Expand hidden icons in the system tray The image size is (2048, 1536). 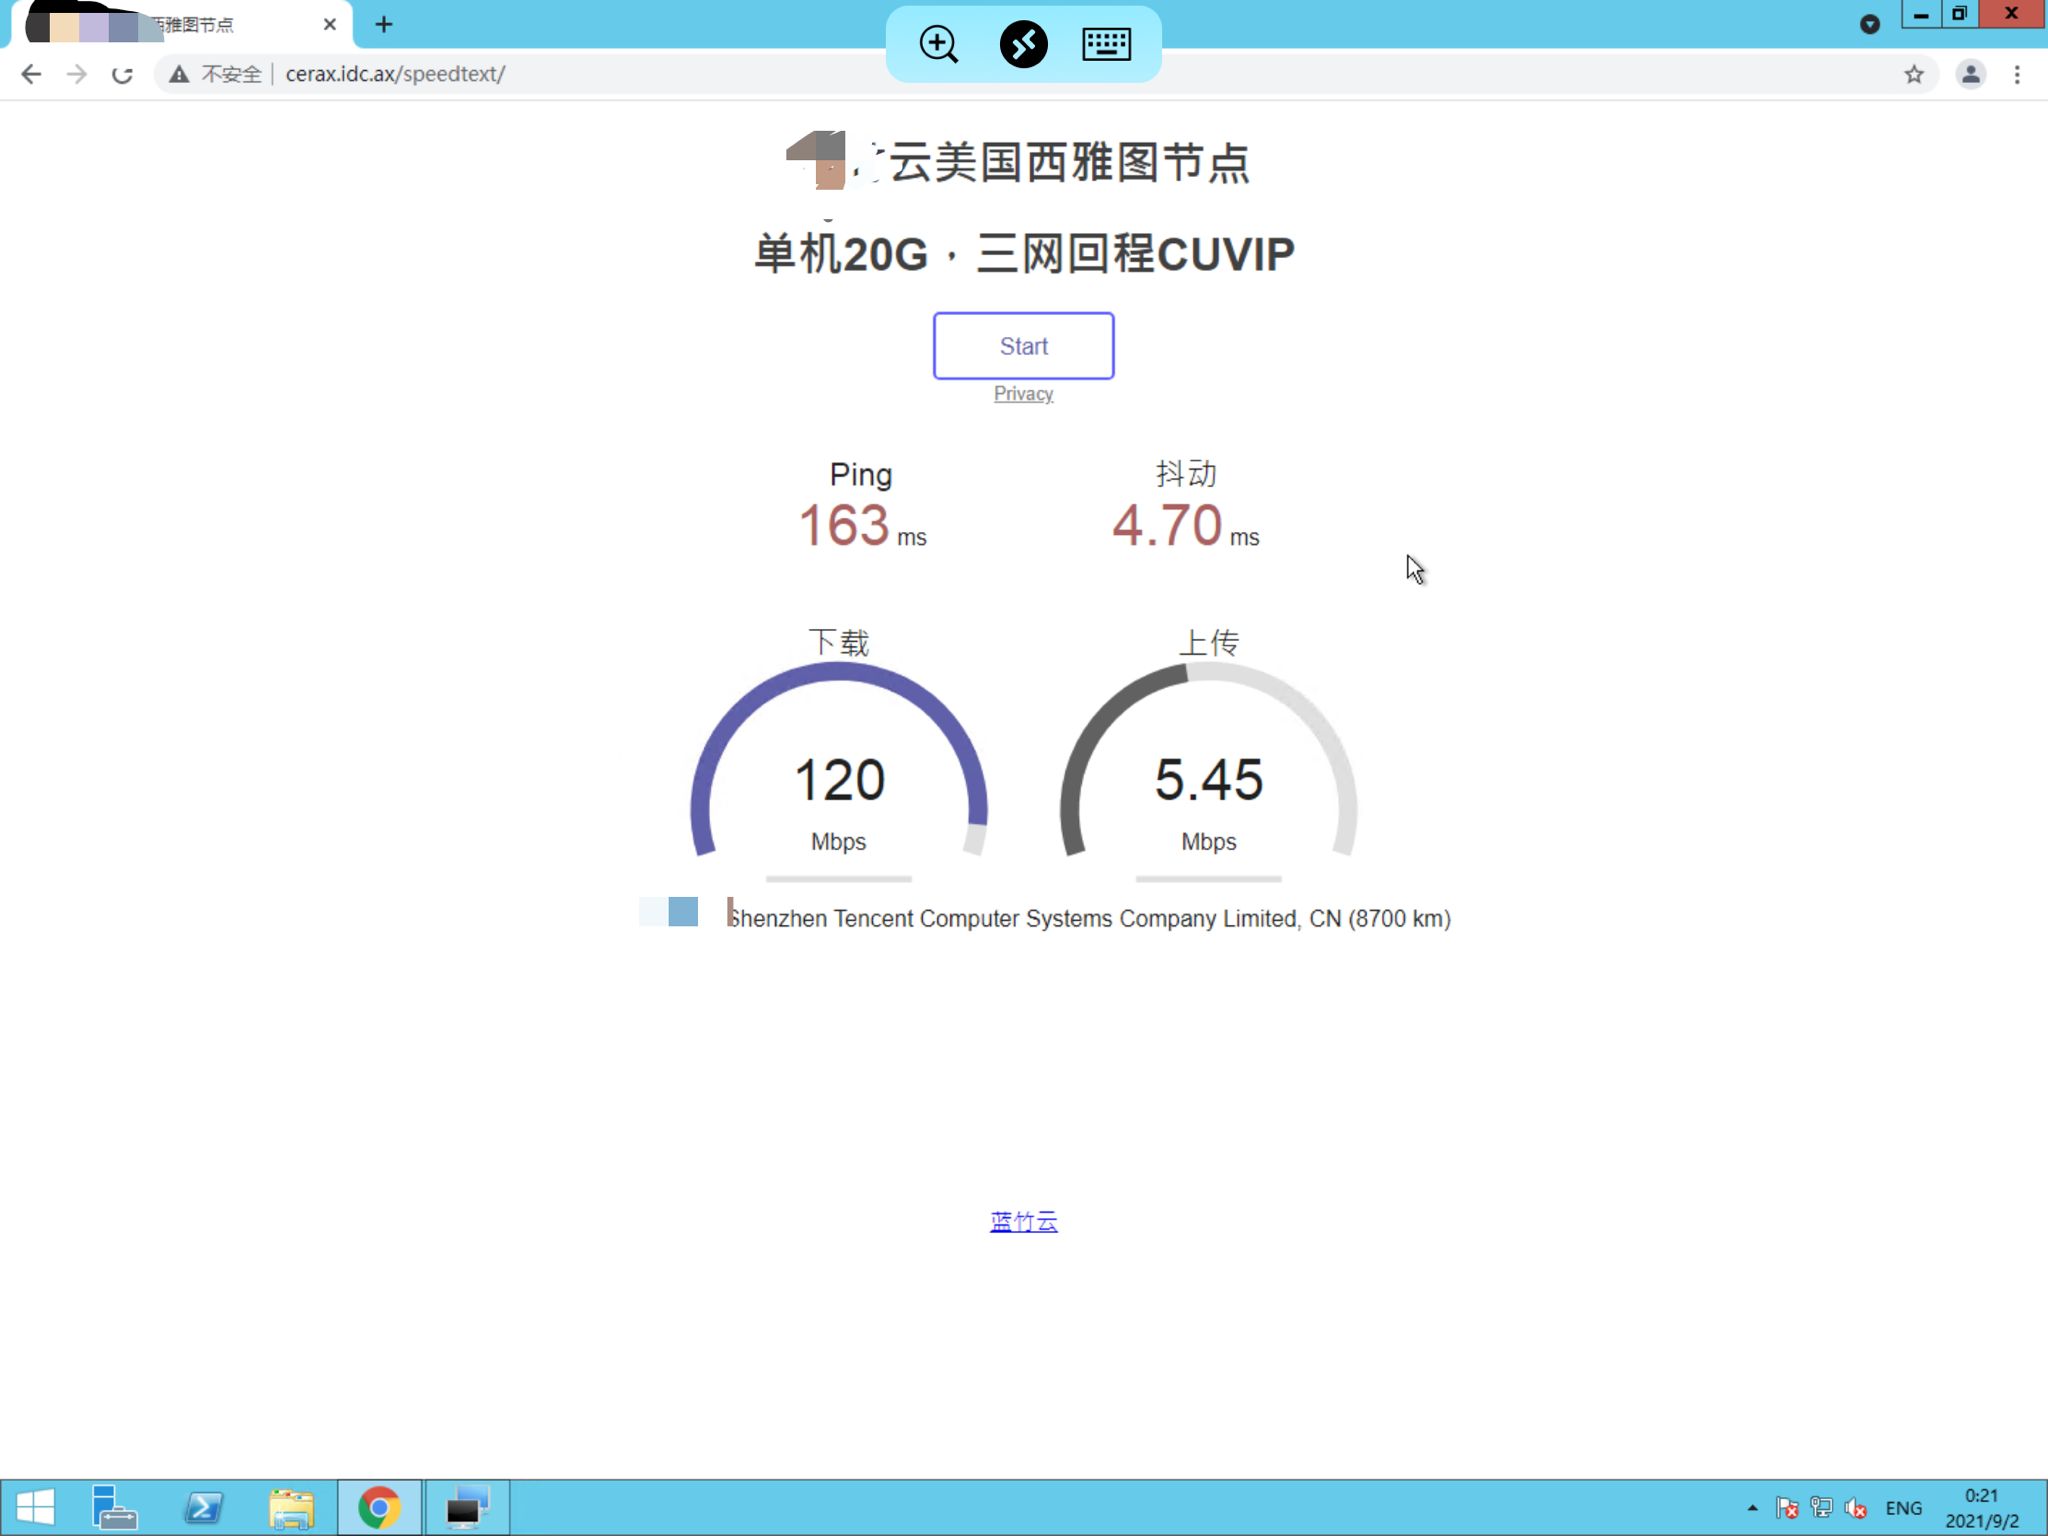click(x=1752, y=1506)
